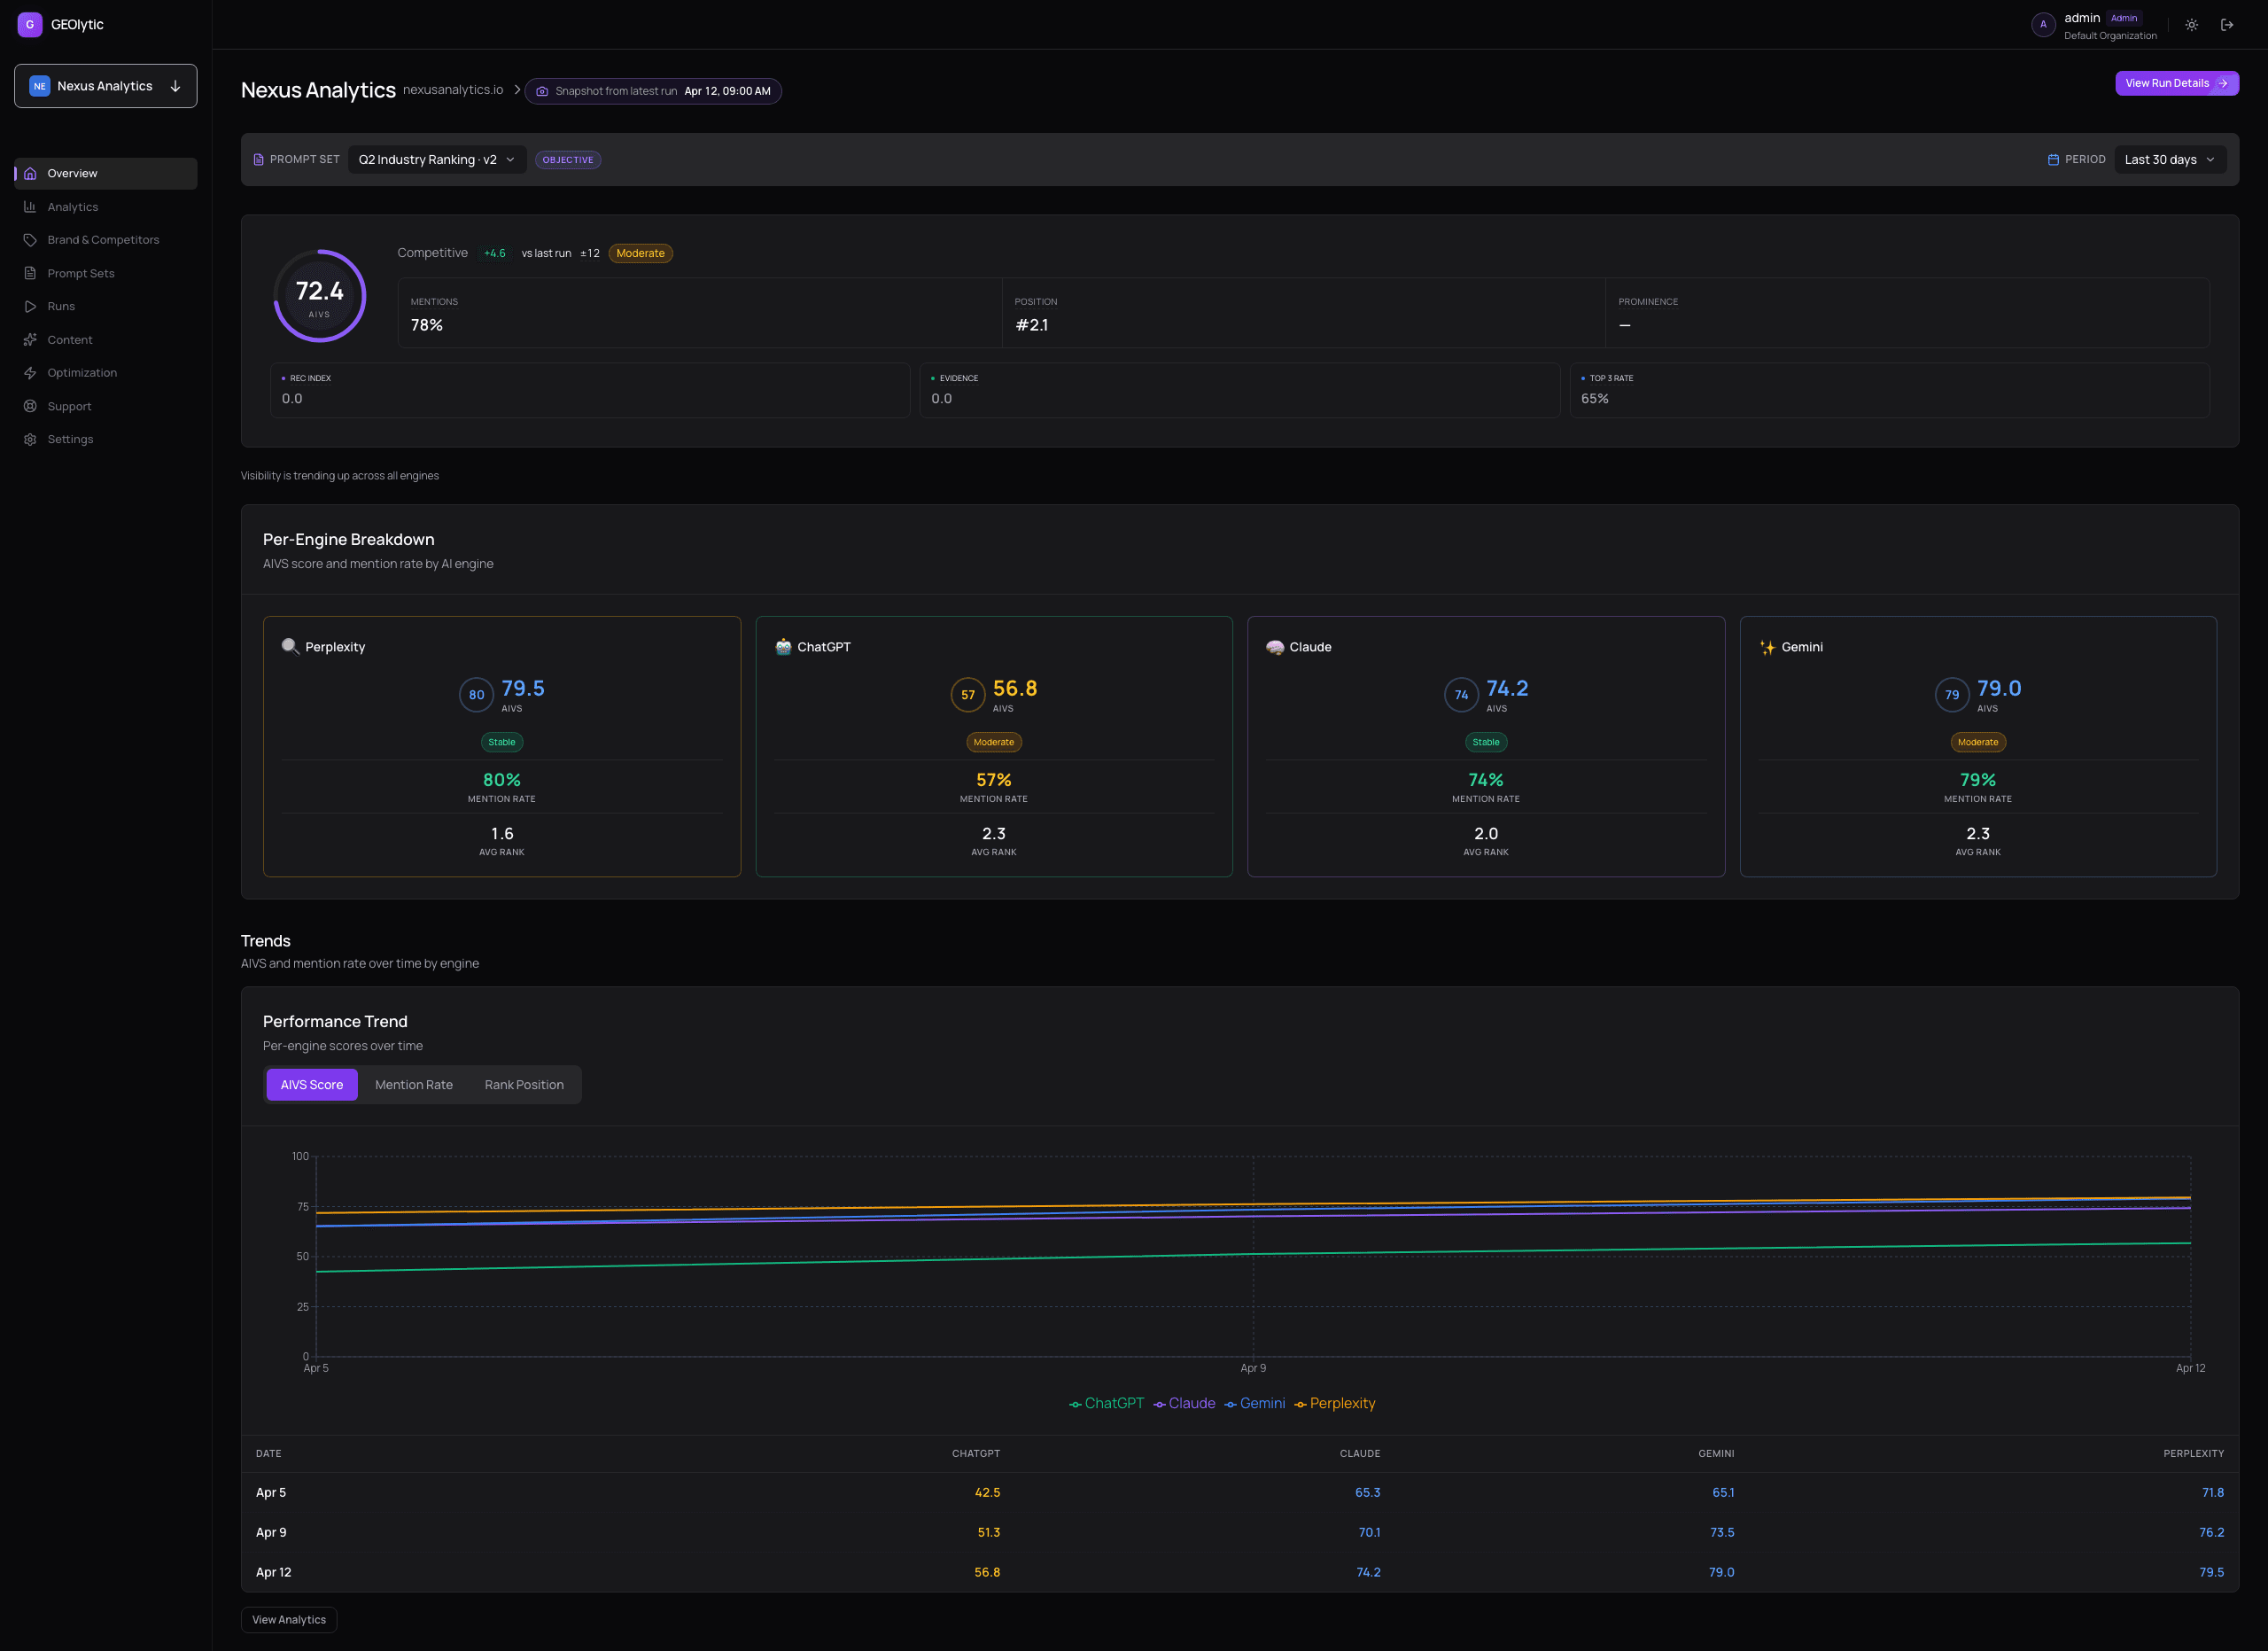The image size is (2268, 1651).
Task: Toggle Claude series in chart legend
Action: (1184, 1403)
